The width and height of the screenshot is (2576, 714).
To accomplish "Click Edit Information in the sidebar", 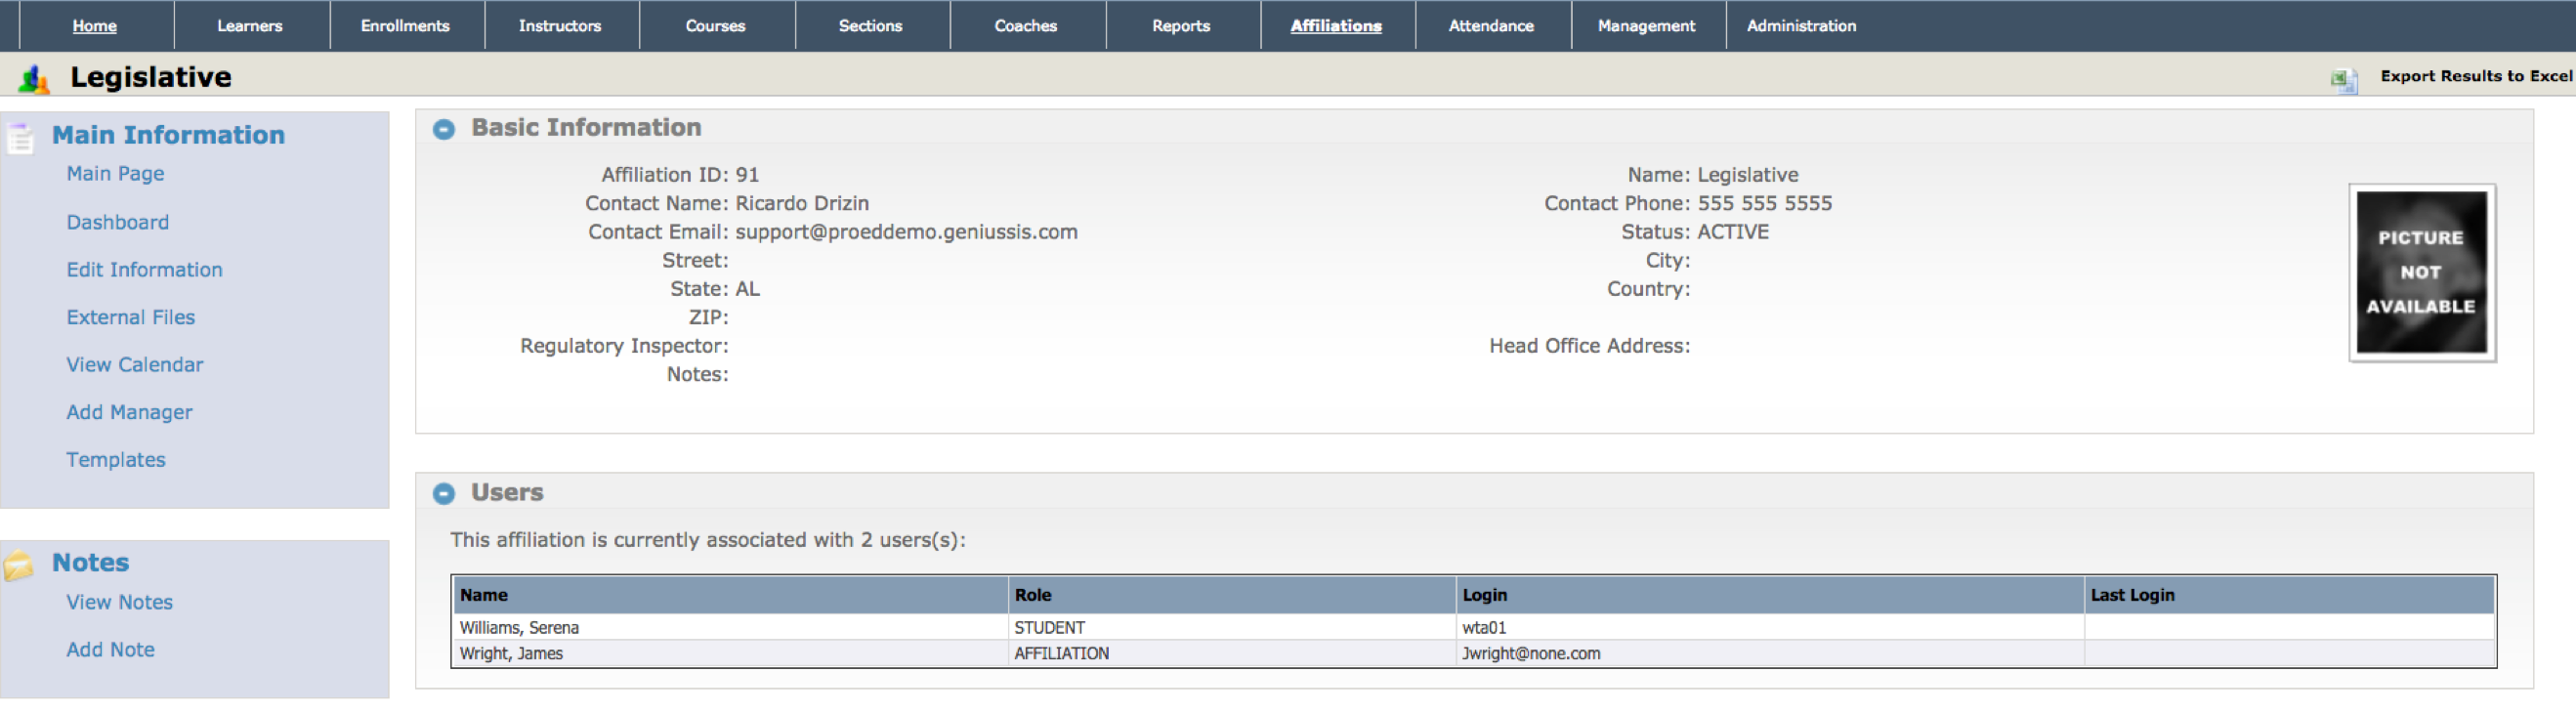I will pyautogui.click(x=144, y=270).
